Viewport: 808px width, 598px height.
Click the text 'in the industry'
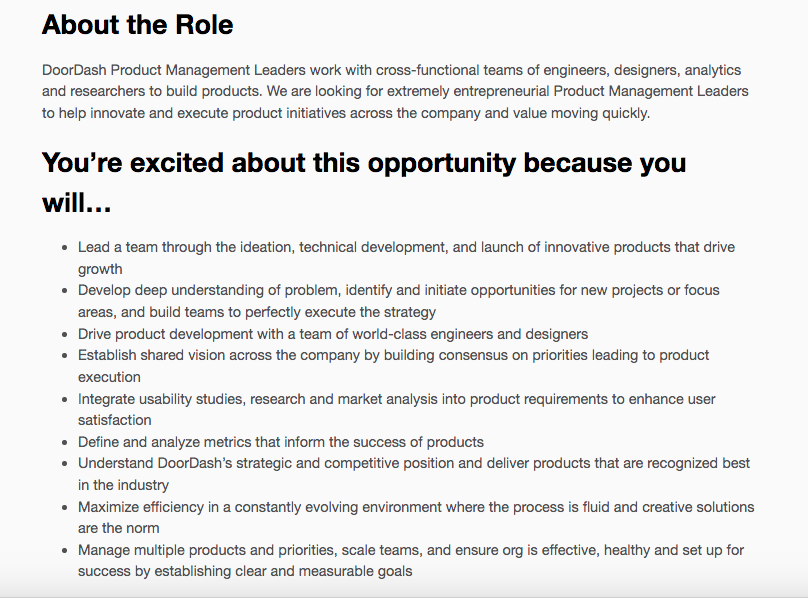tap(123, 485)
